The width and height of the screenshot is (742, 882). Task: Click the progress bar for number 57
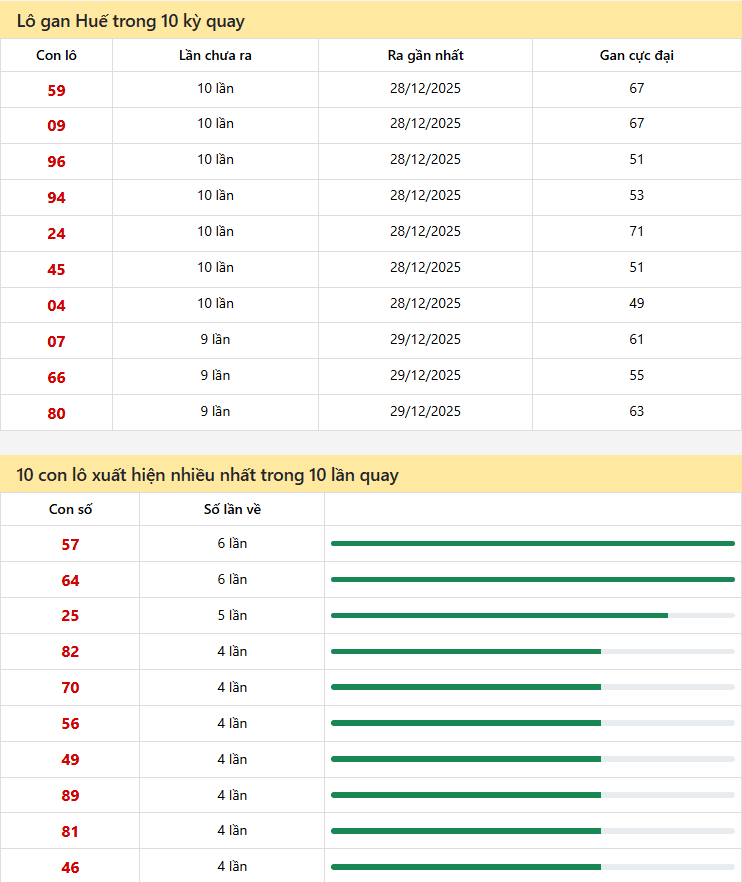point(532,544)
